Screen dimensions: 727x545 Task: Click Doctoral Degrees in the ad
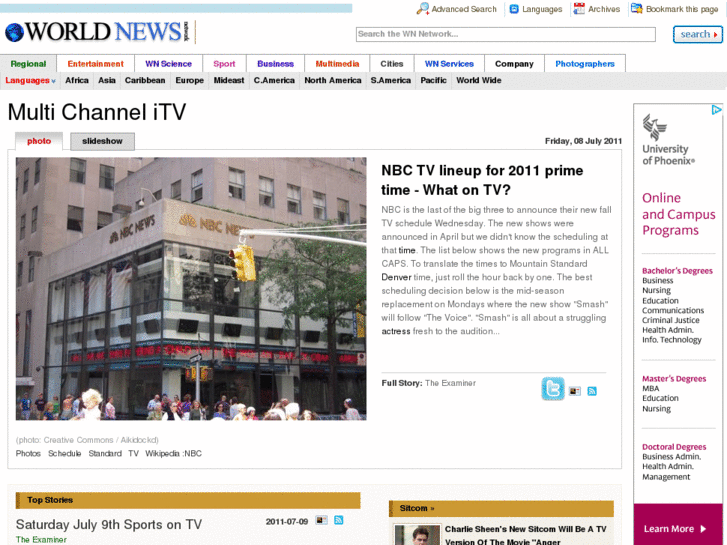[x=674, y=447]
